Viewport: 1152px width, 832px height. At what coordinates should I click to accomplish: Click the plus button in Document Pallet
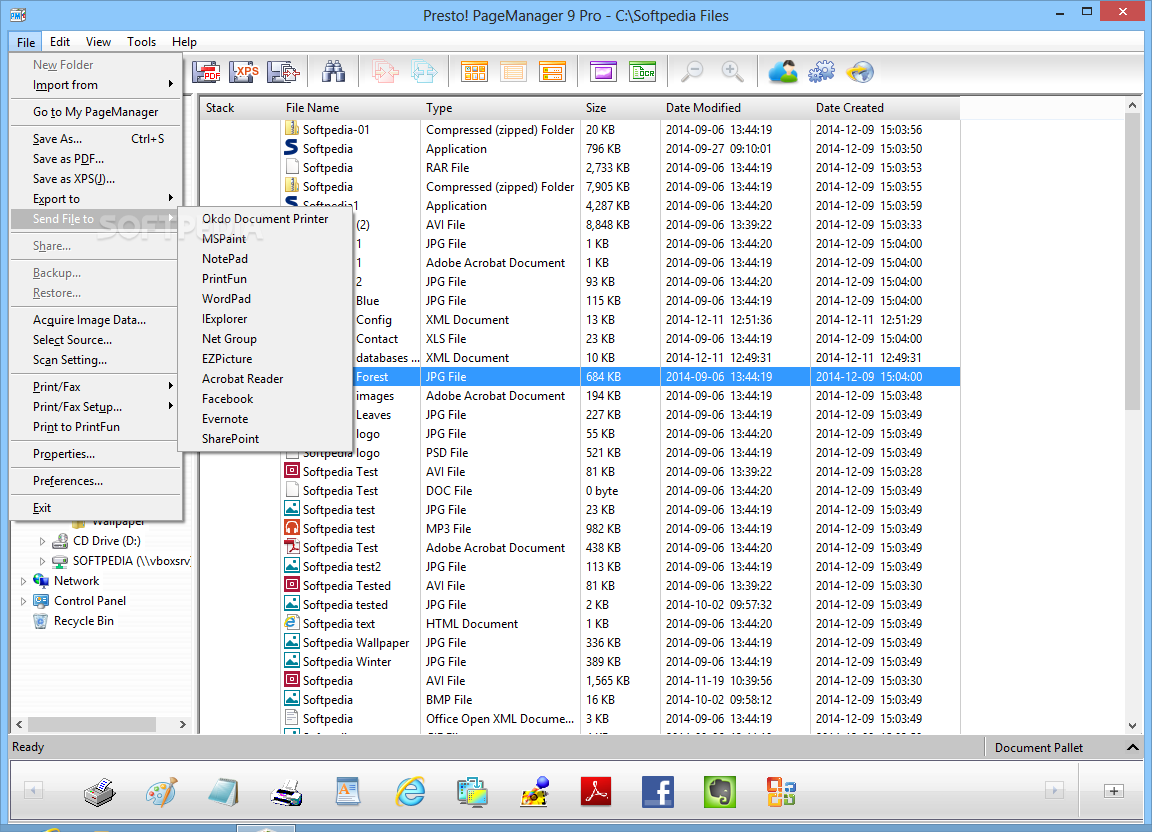tap(1113, 792)
